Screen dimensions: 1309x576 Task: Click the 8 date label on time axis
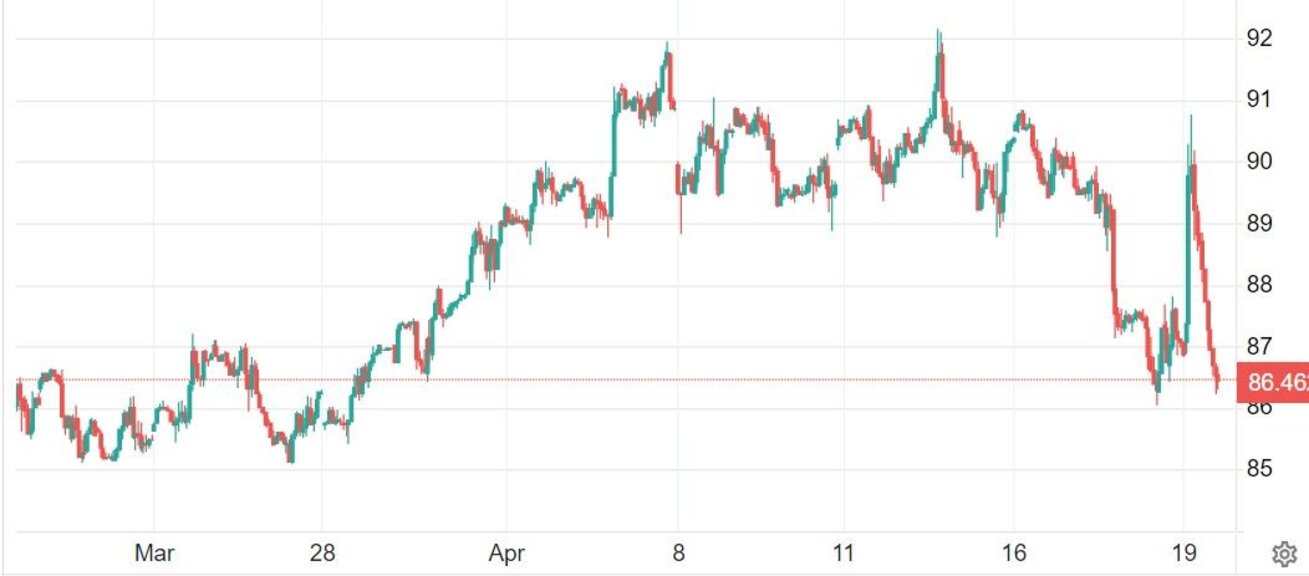pos(678,553)
